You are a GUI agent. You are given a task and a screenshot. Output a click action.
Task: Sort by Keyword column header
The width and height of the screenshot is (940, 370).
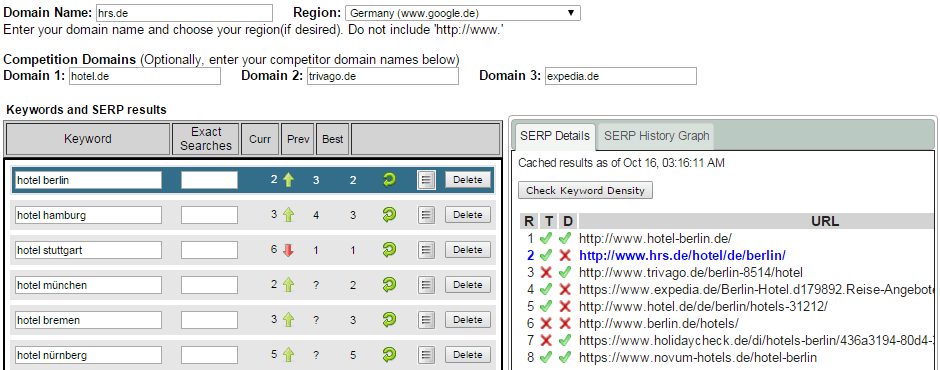point(88,139)
